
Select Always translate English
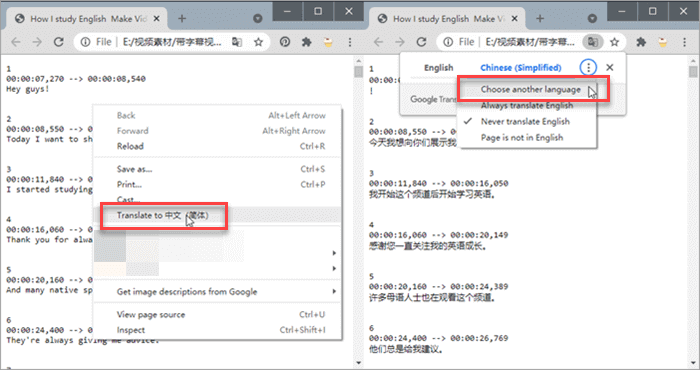pos(527,105)
